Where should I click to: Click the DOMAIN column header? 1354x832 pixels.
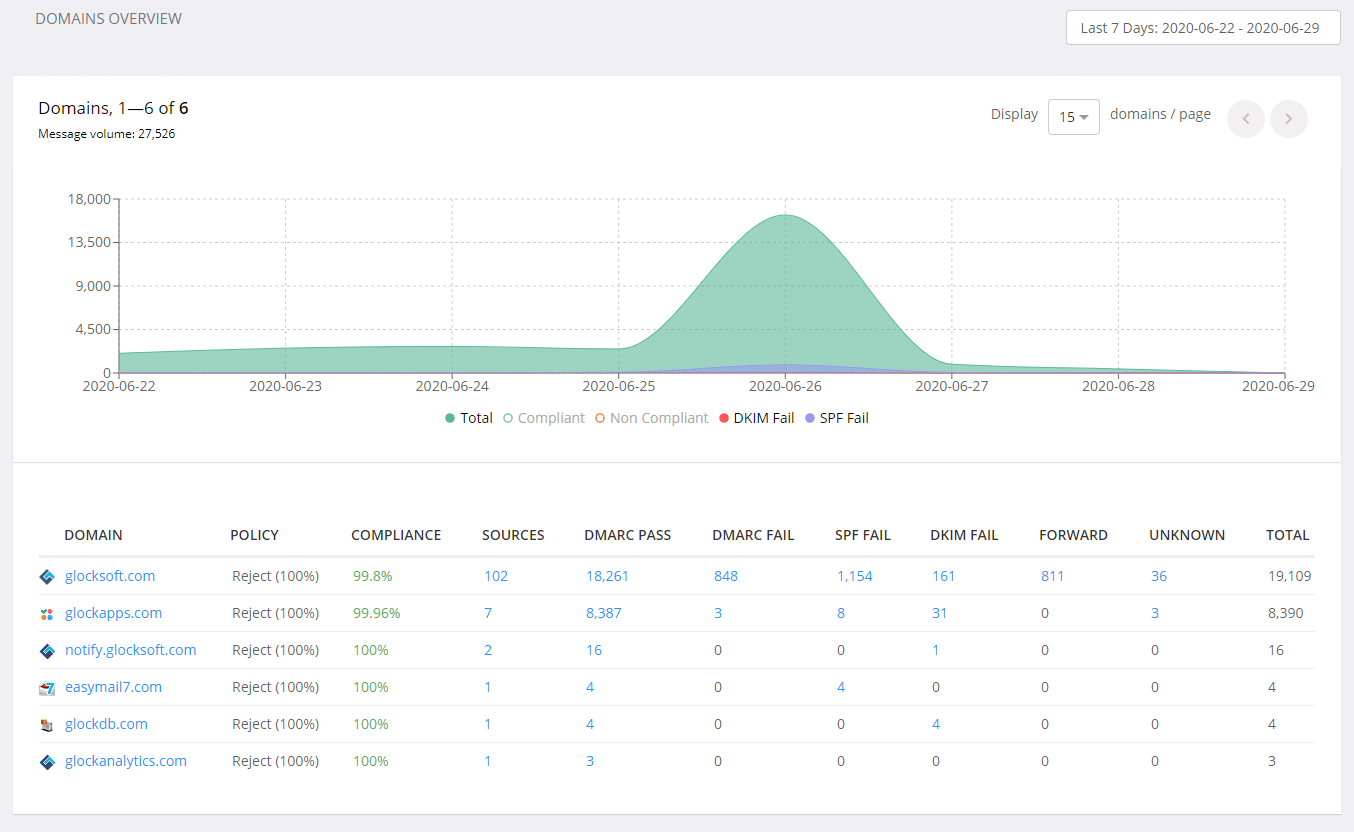point(93,535)
